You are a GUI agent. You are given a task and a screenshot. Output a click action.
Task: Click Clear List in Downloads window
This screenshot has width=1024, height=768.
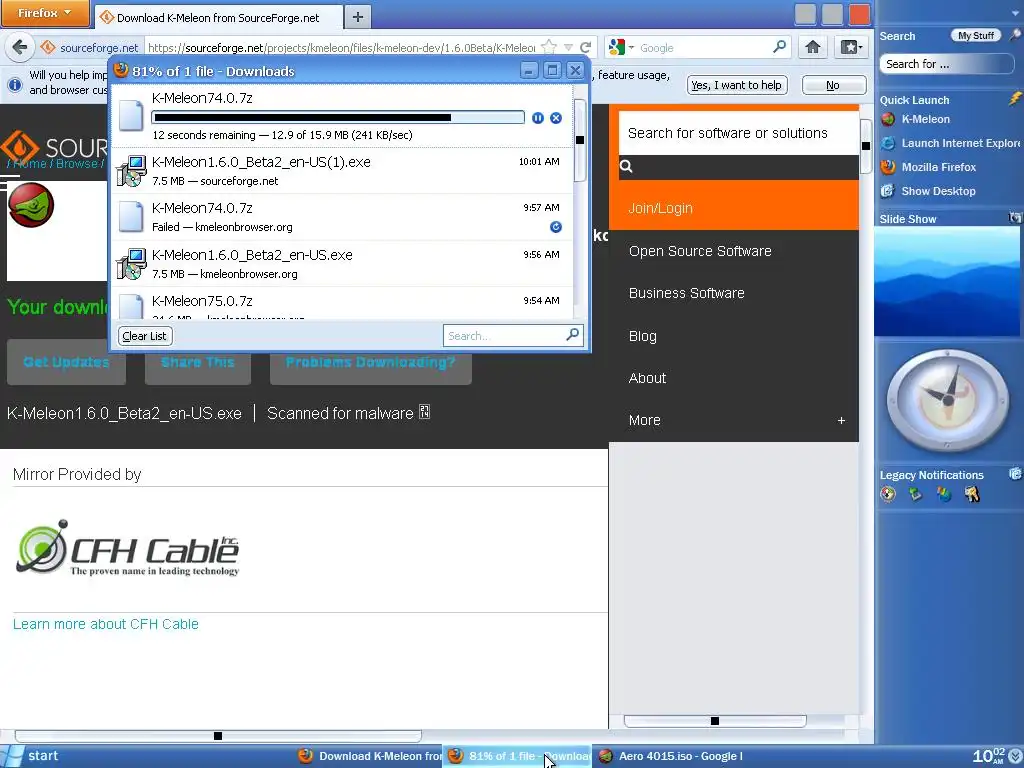tap(144, 336)
